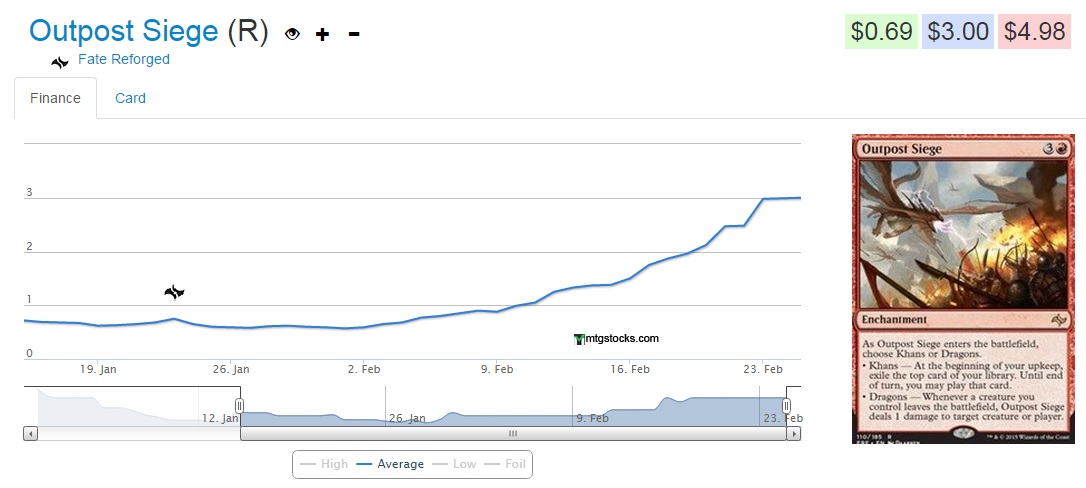The height and width of the screenshot is (488, 1086).
Task: Click the plus icon next to card title
Action: pyautogui.click(x=322, y=34)
